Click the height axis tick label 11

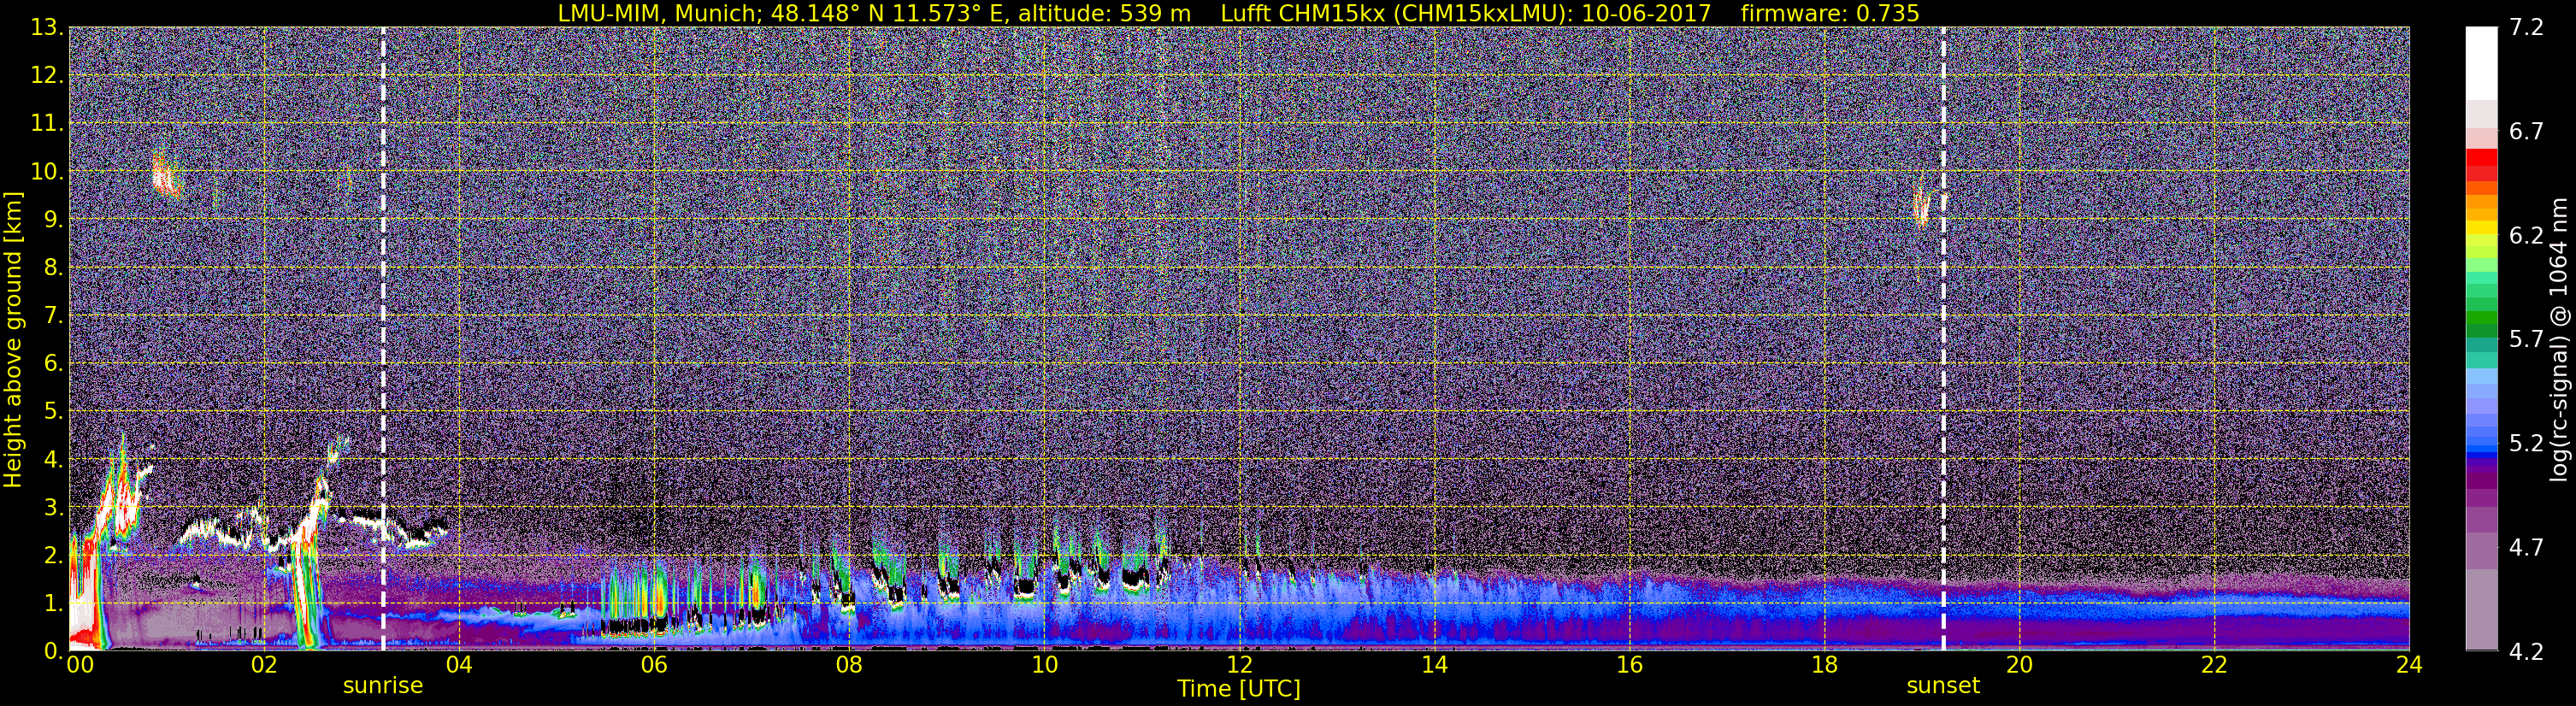point(46,124)
